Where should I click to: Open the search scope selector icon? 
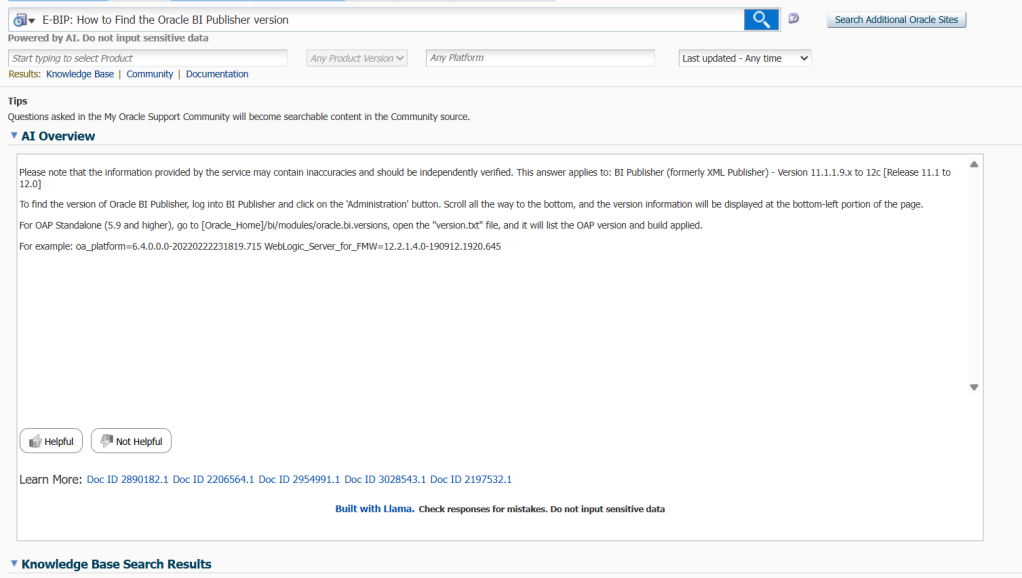pos(24,20)
